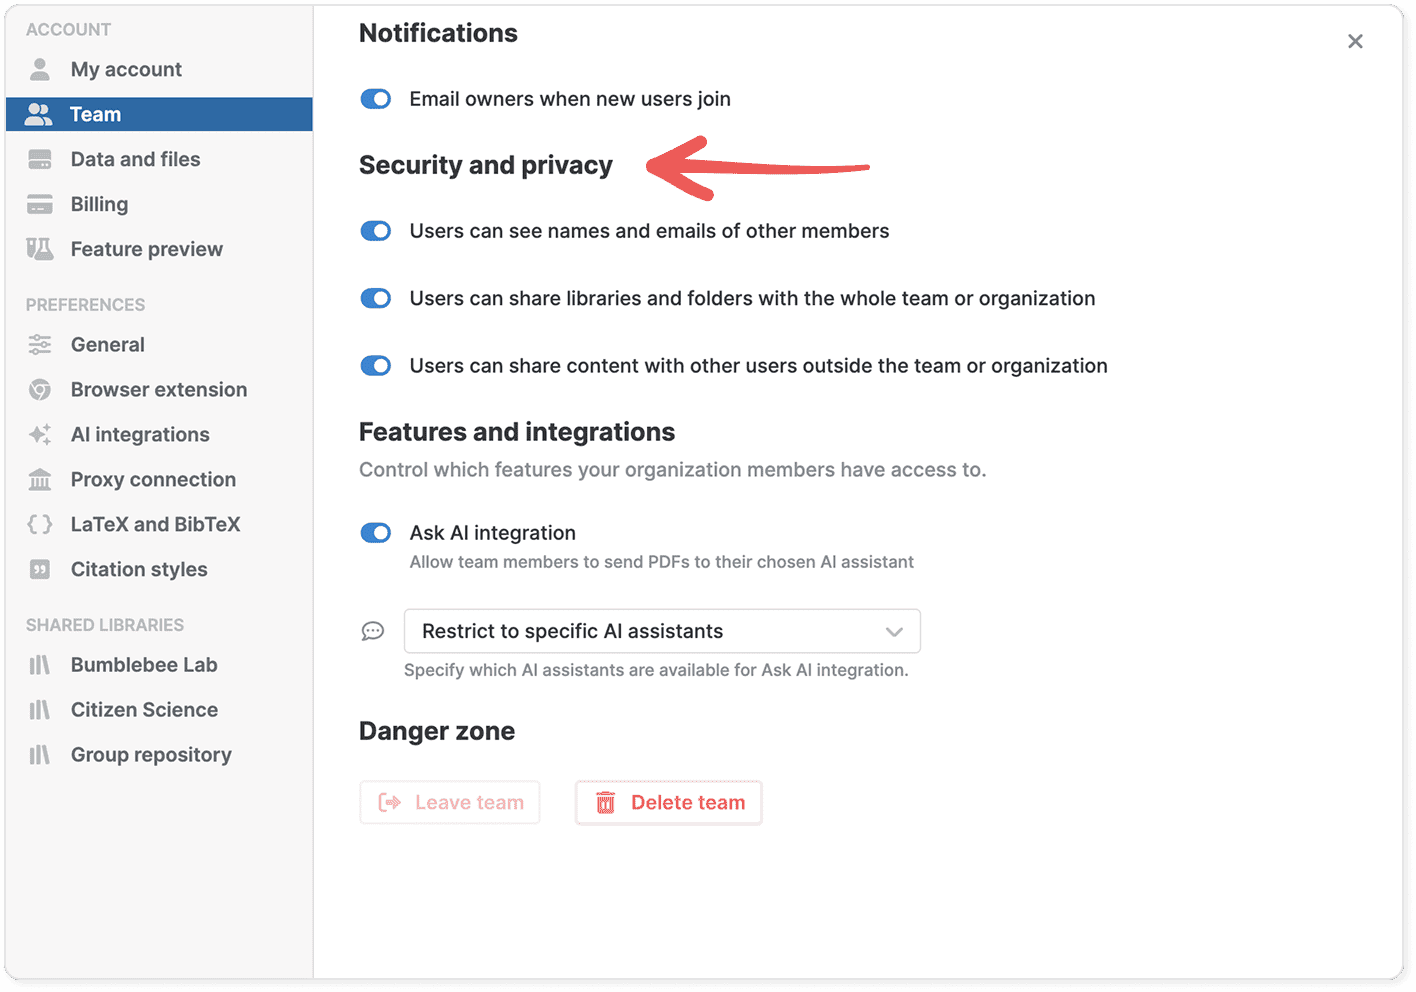Open Restrict to specific AI assistants dropdown
The width and height of the screenshot is (1416, 992).
point(662,631)
